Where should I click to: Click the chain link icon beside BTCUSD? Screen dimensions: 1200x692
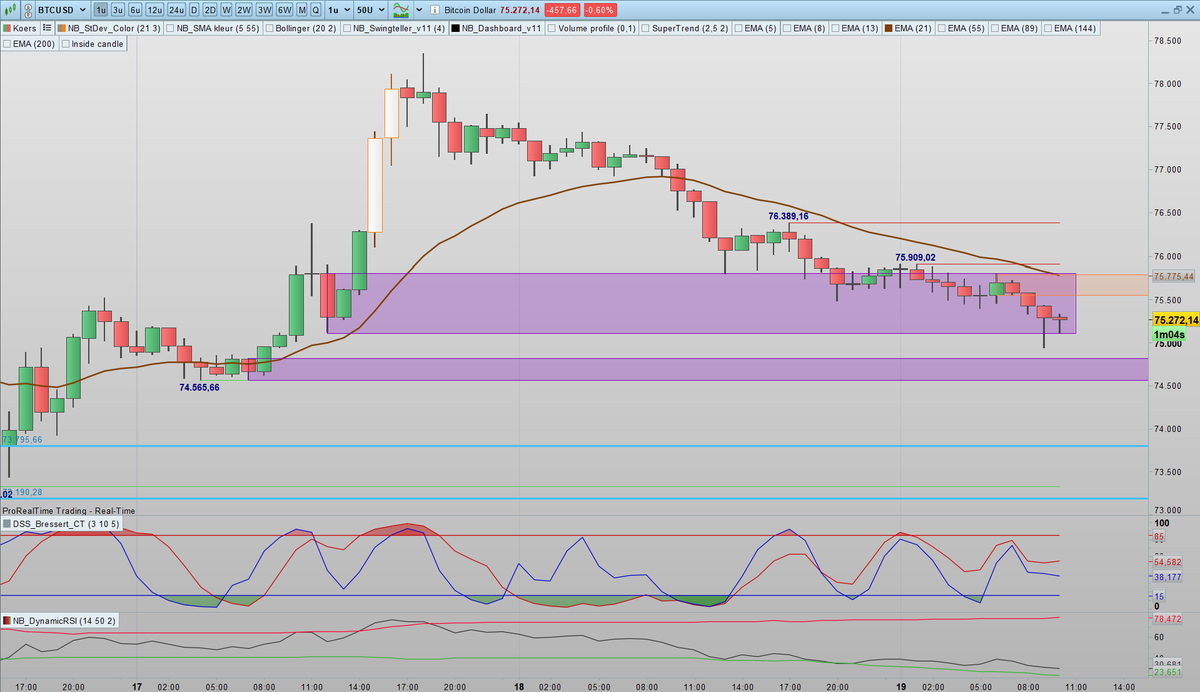click(27, 11)
